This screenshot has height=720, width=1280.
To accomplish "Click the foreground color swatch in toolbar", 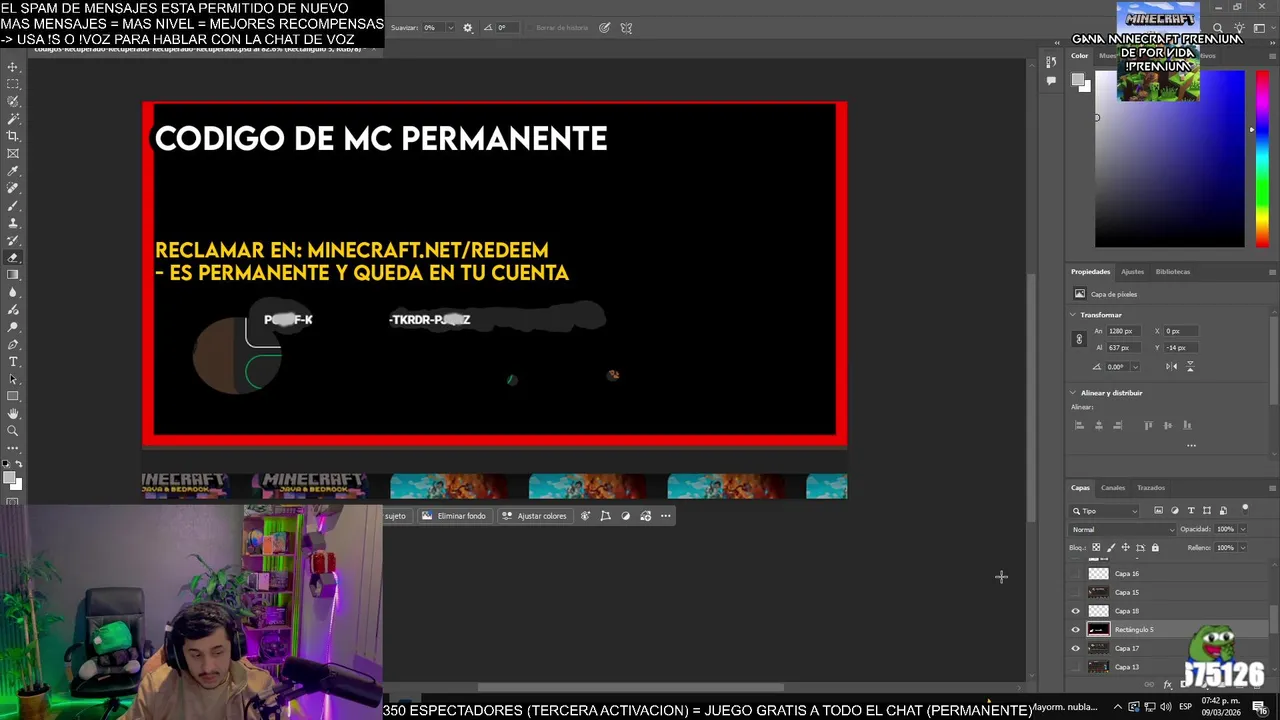I will pyautogui.click(x=10, y=478).
